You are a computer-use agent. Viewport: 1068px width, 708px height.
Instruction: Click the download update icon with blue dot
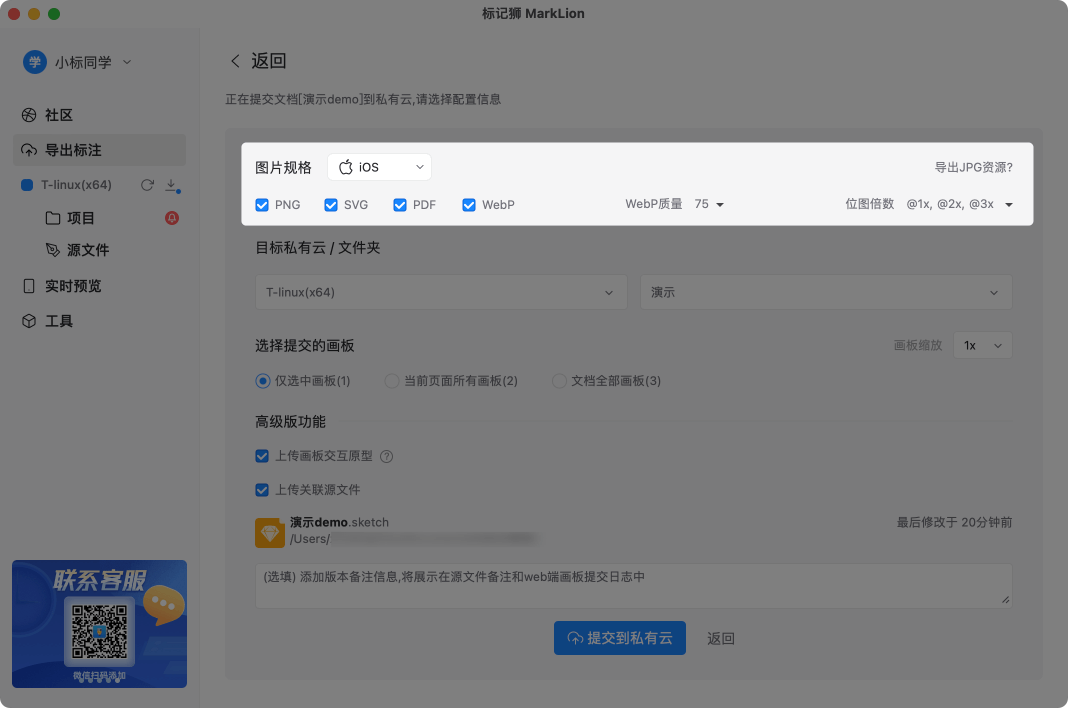pyautogui.click(x=171, y=184)
